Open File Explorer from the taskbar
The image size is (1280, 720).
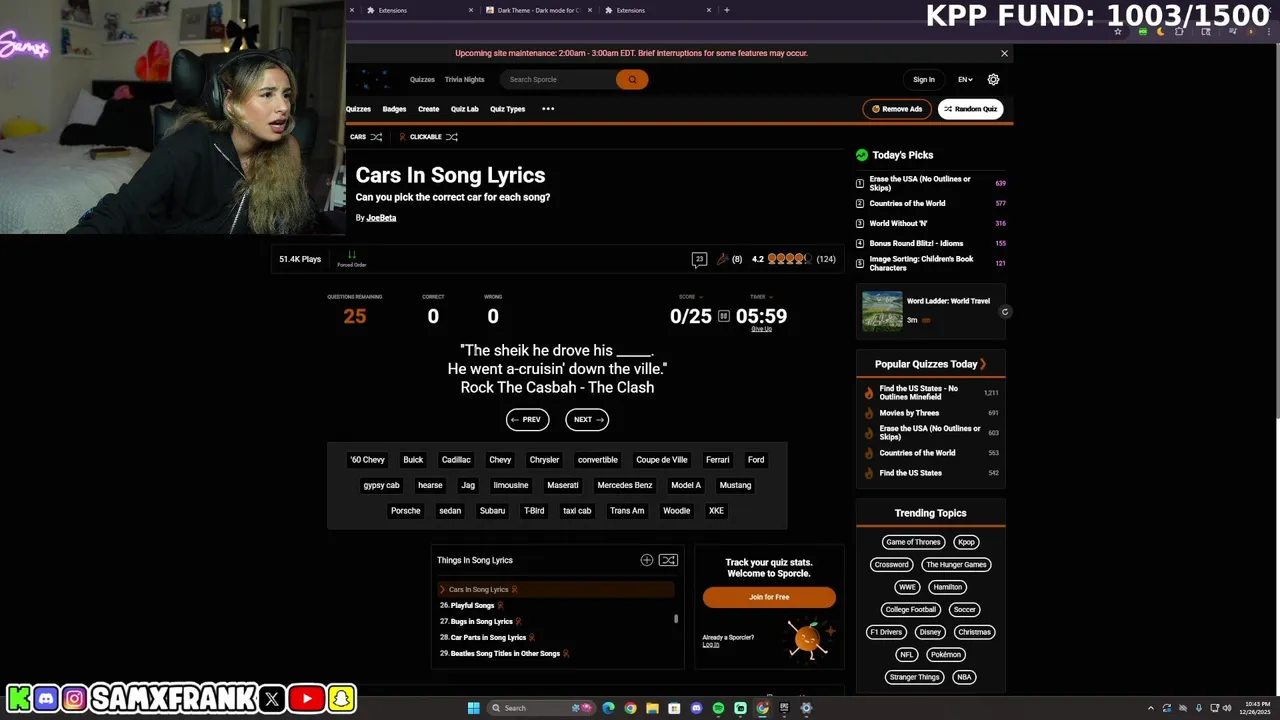click(x=652, y=708)
